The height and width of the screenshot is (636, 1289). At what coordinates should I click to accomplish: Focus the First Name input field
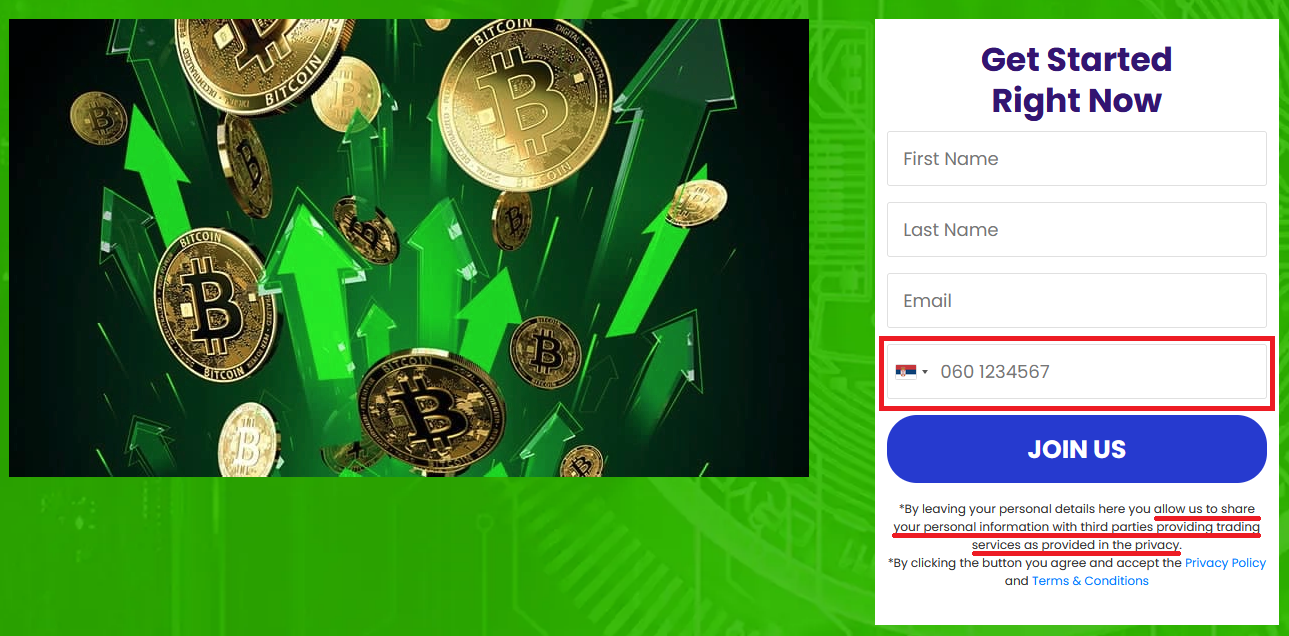pos(1076,158)
